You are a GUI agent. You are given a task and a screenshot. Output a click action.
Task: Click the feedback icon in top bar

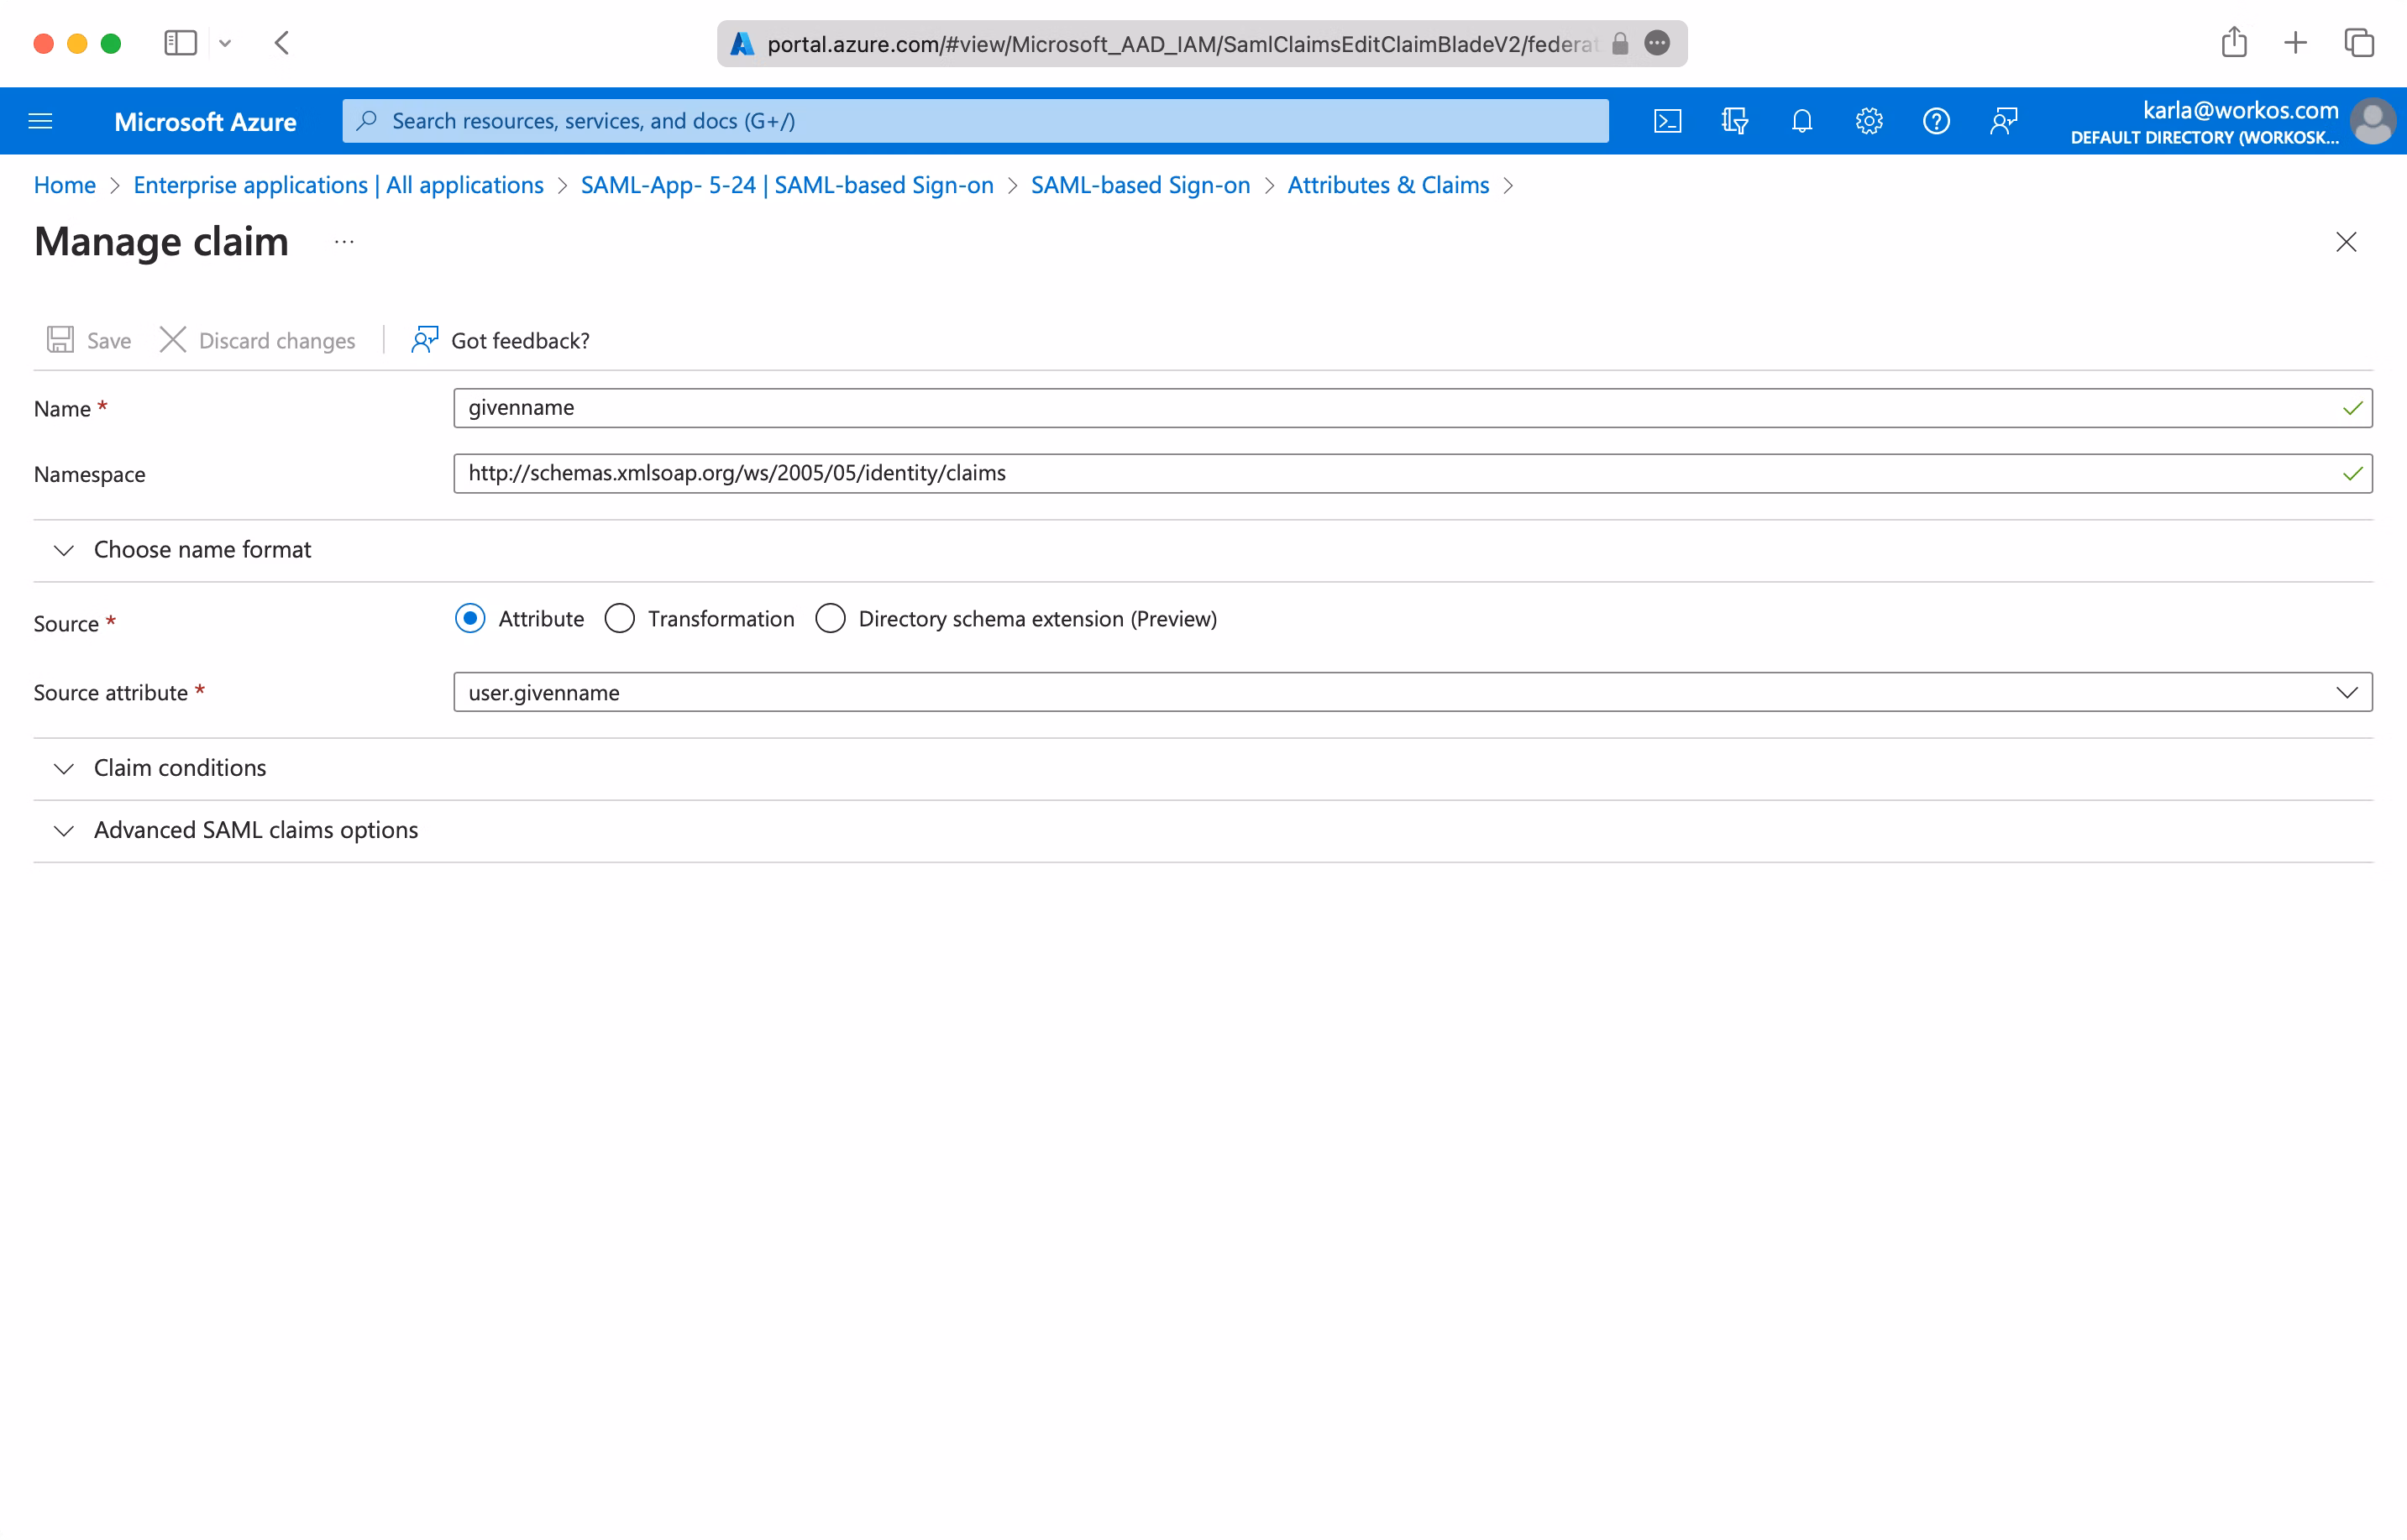[2003, 121]
